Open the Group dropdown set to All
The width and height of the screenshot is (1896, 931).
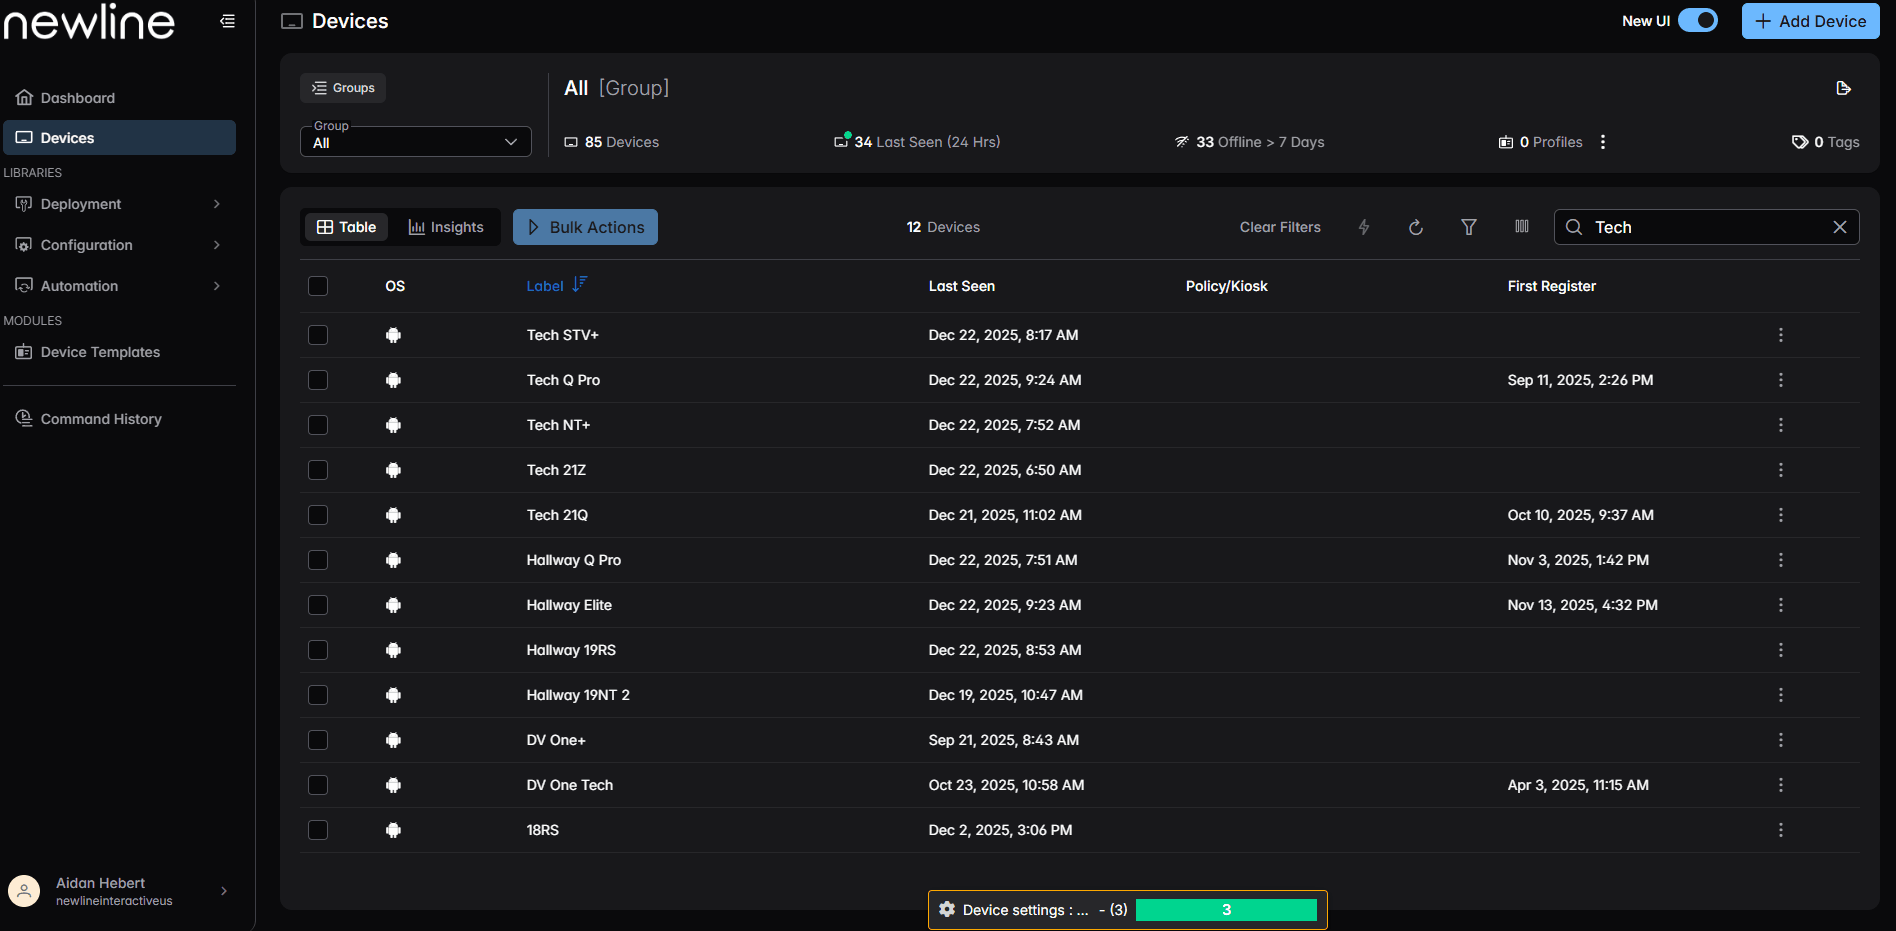(416, 142)
